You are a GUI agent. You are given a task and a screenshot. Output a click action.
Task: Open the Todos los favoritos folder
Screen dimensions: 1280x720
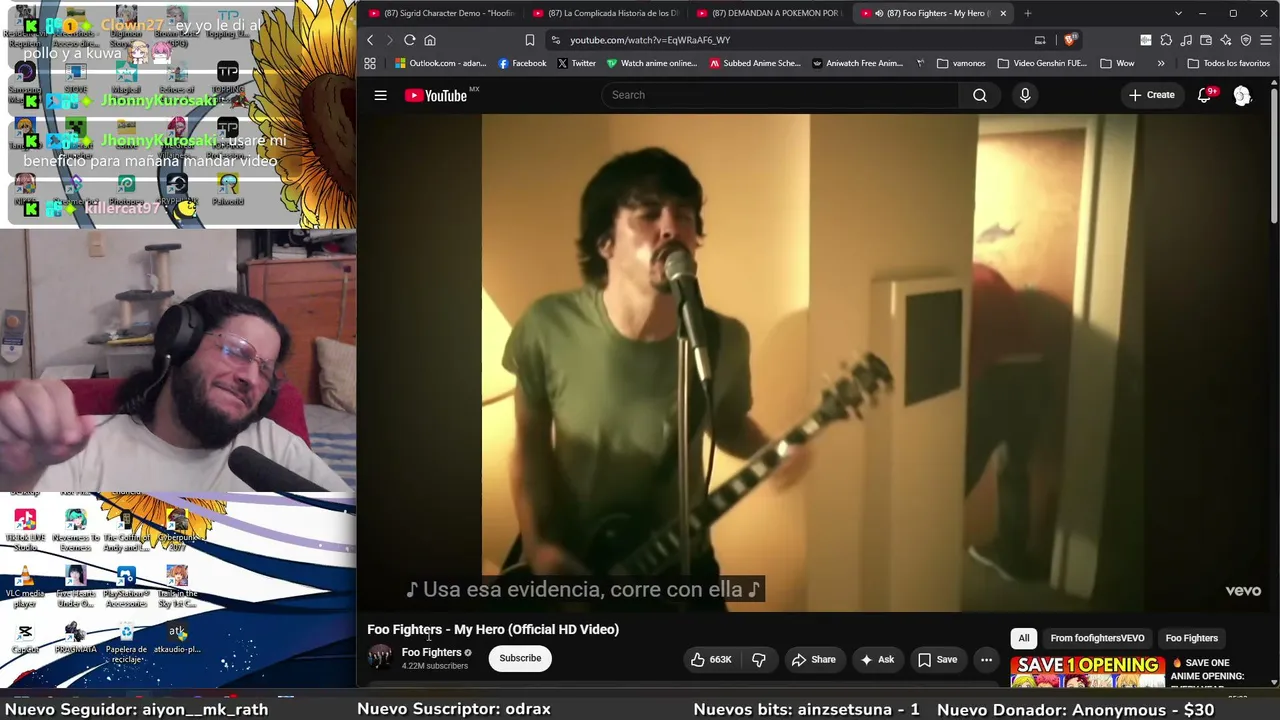(1228, 63)
